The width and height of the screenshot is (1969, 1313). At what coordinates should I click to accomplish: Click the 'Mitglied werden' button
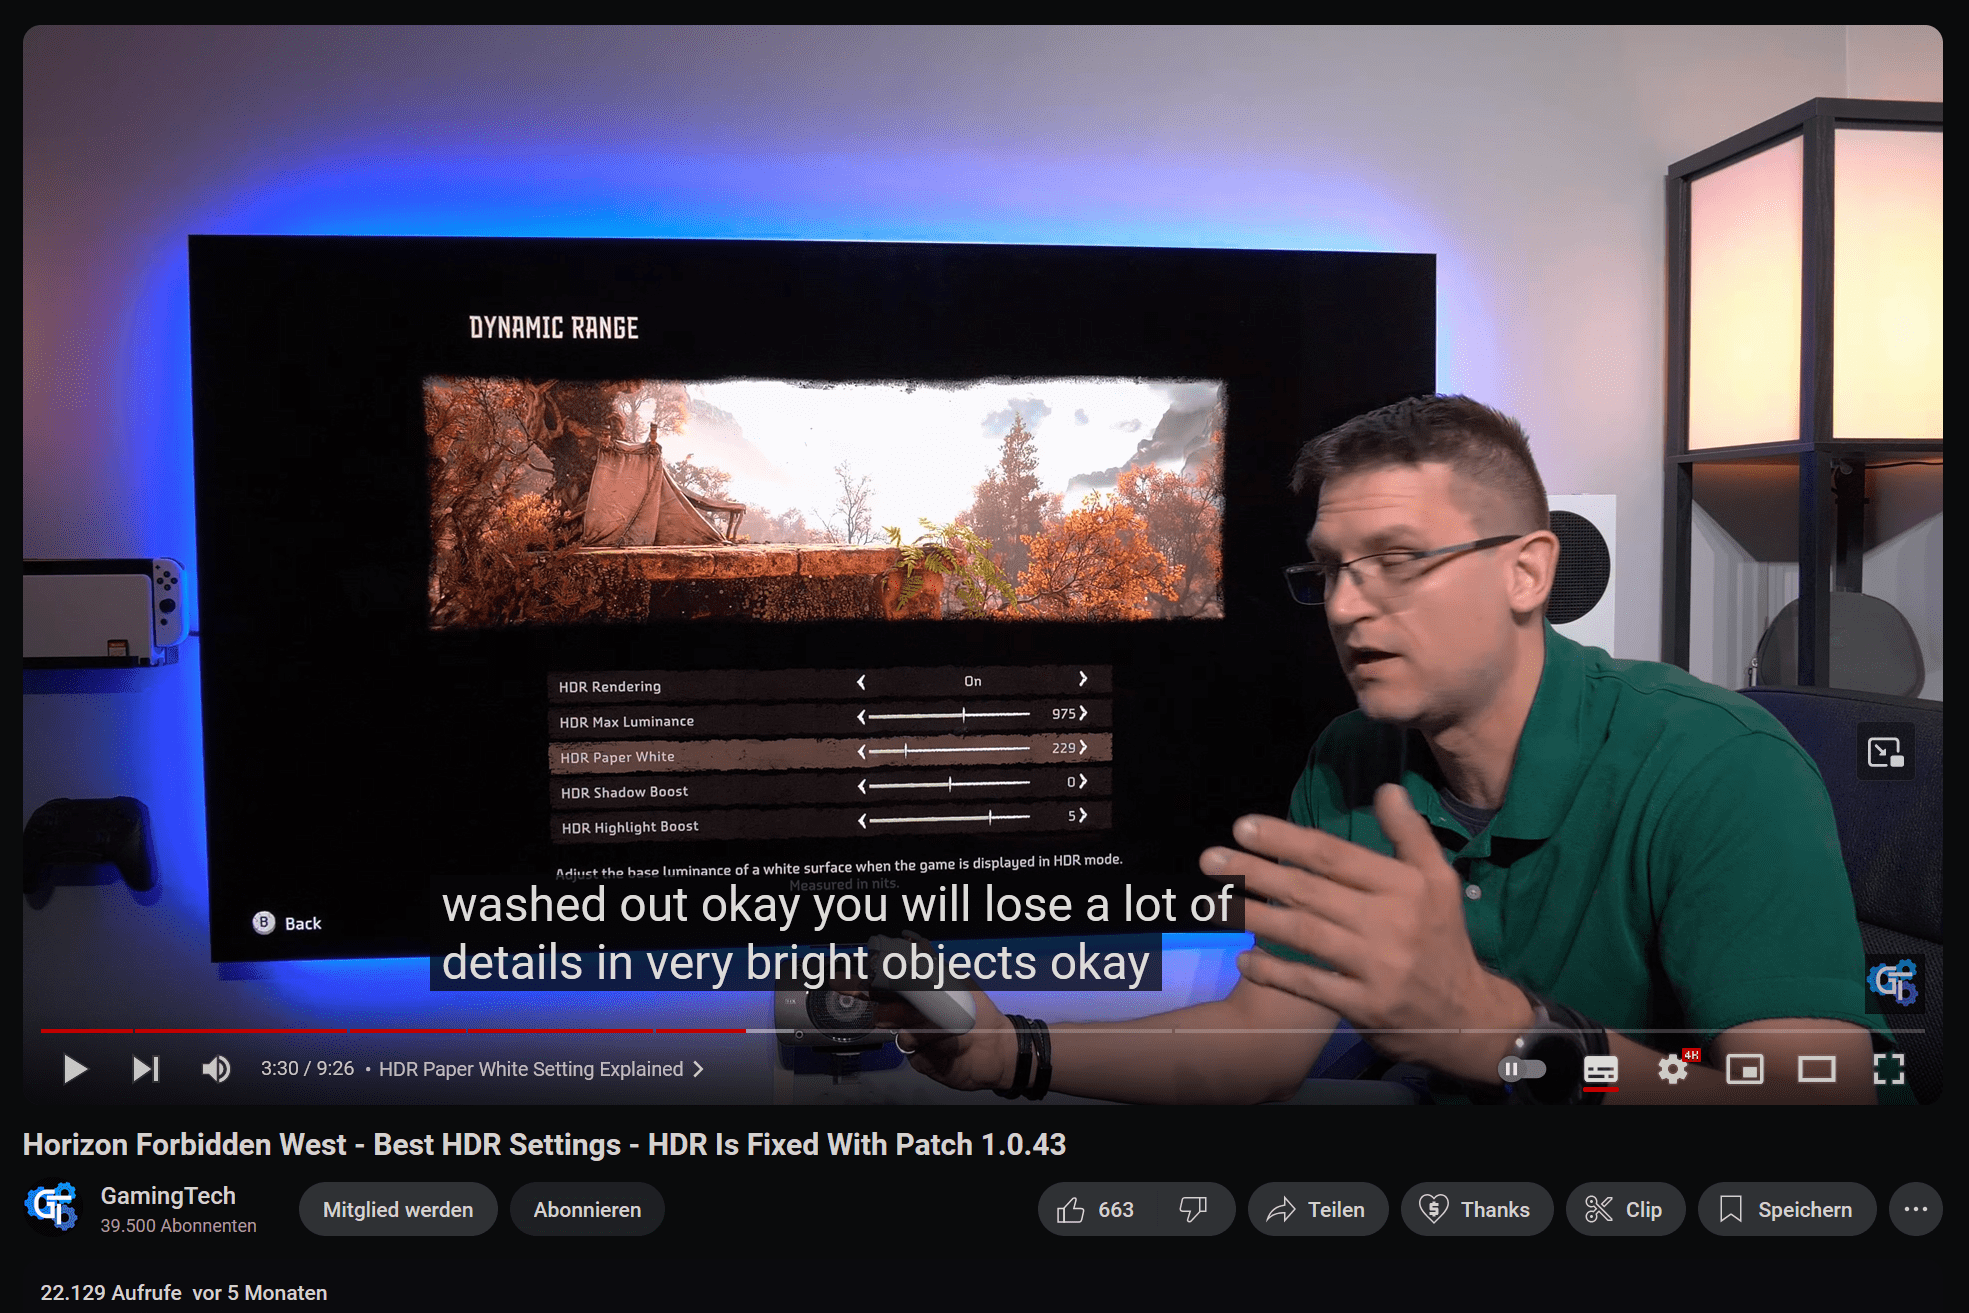point(398,1209)
